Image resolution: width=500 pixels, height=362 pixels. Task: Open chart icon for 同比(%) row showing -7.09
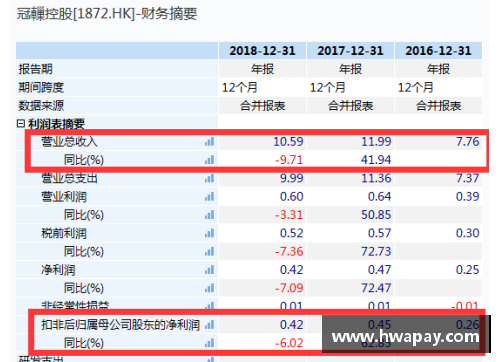point(209,288)
